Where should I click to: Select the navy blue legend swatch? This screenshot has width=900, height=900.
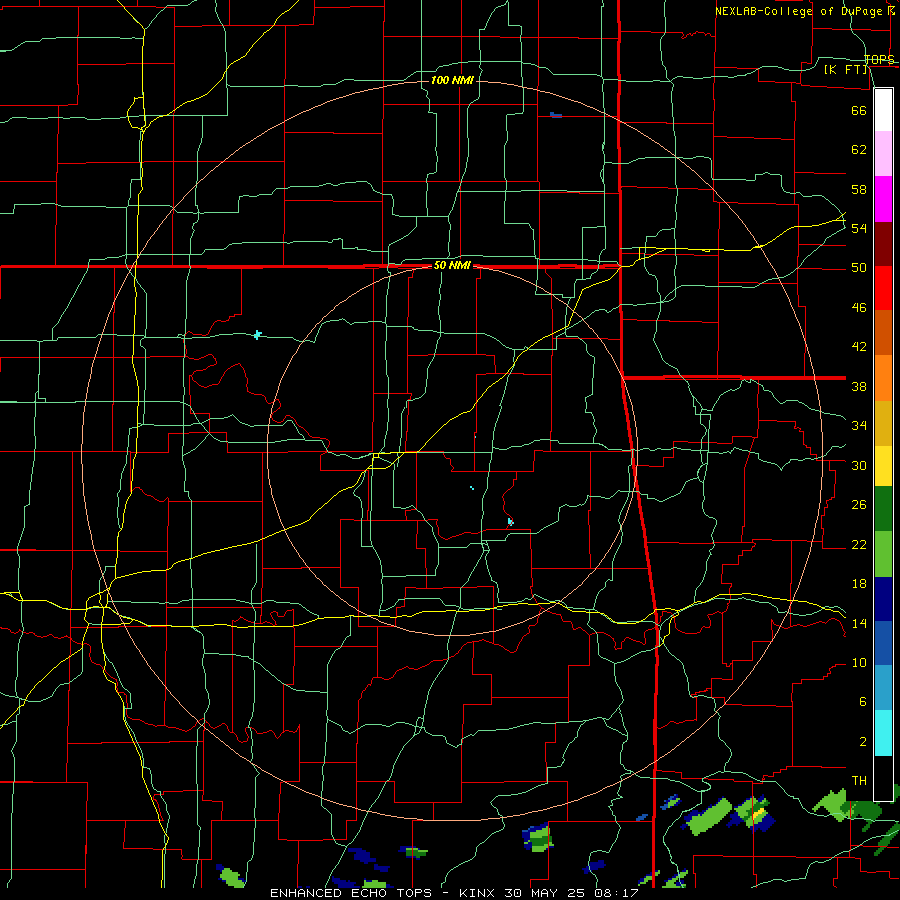(883, 599)
